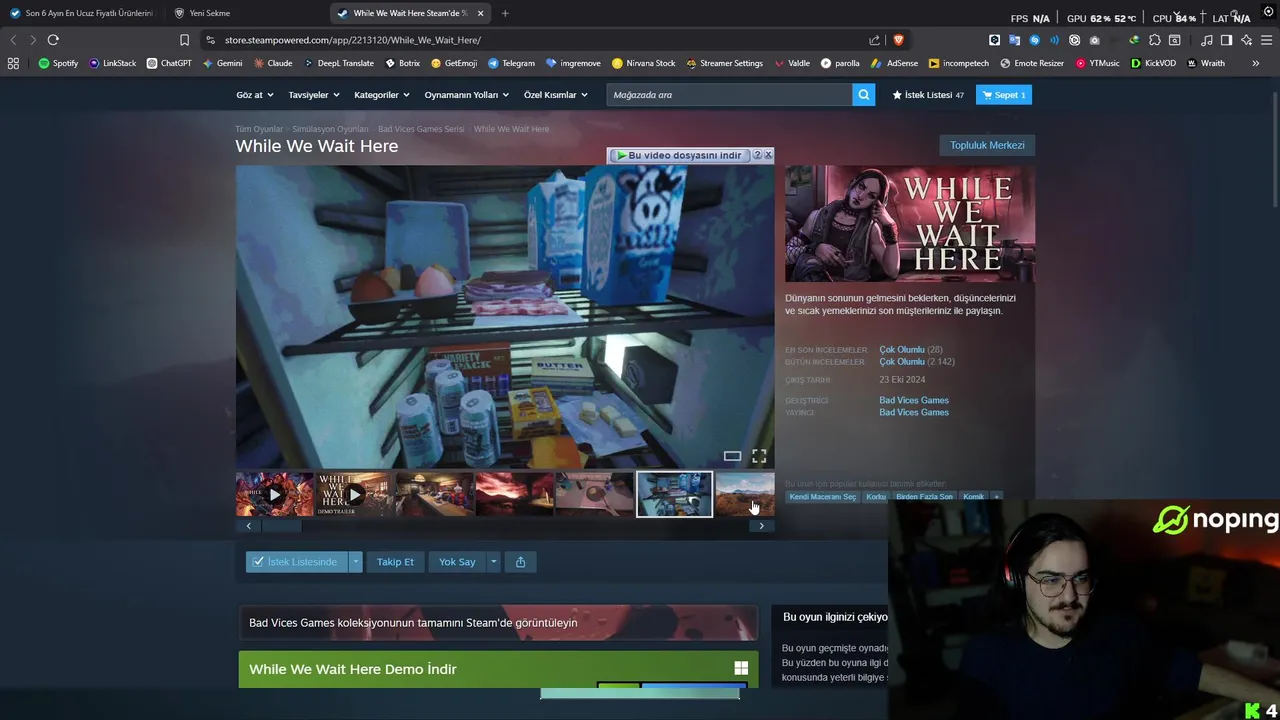Reload the page with the refresh icon
This screenshot has height=720, width=1280.
coord(53,40)
